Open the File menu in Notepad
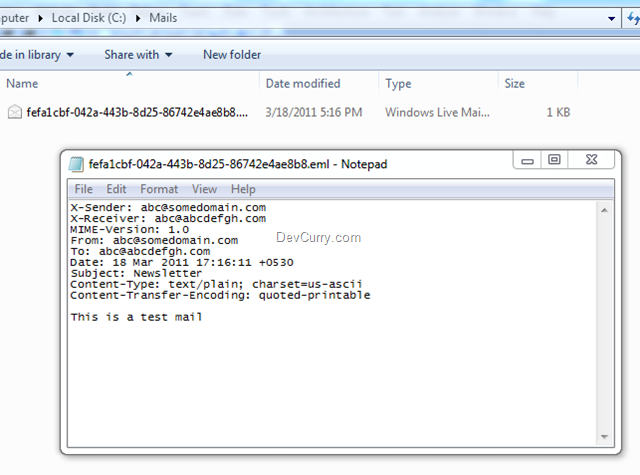640x475 pixels. pyautogui.click(x=84, y=189)
